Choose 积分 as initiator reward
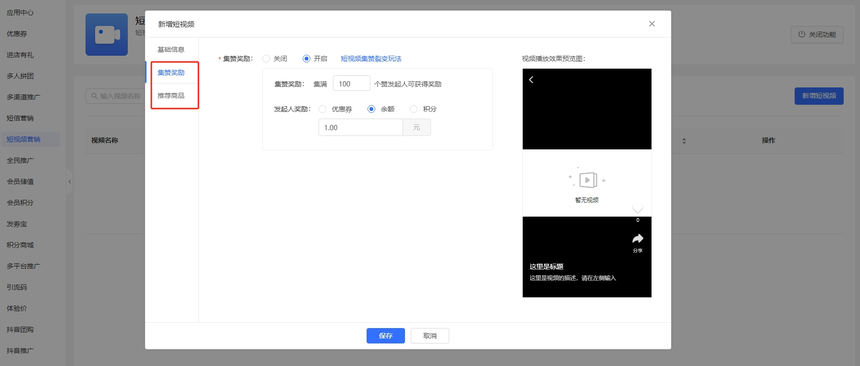The height and width of the screenshot is (366, 860). 414,109
